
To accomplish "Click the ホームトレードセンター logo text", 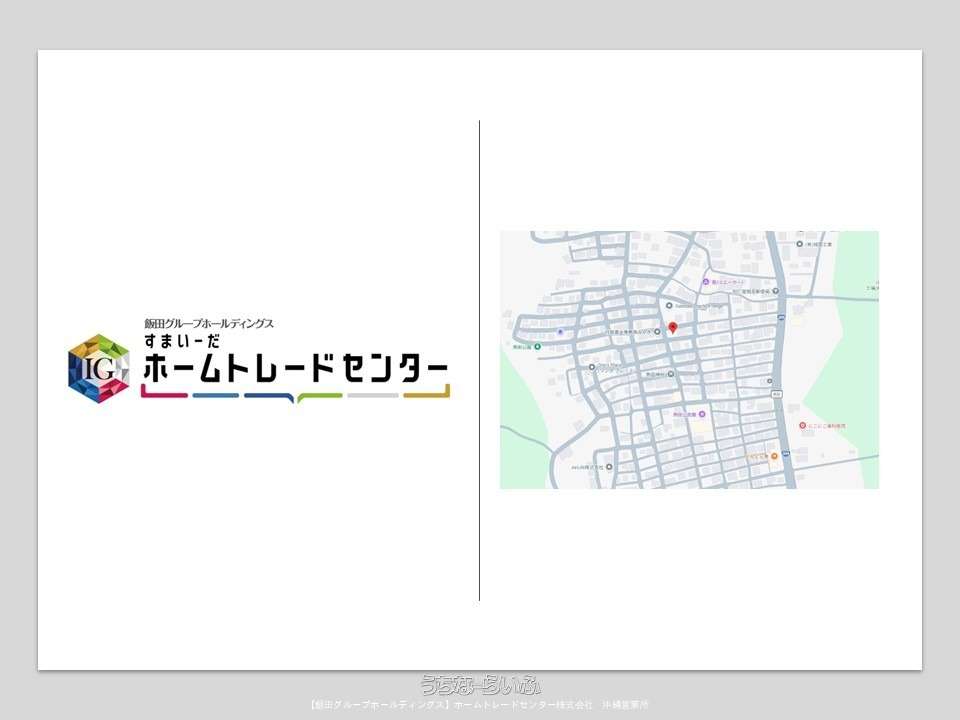I will coord(295,370).
